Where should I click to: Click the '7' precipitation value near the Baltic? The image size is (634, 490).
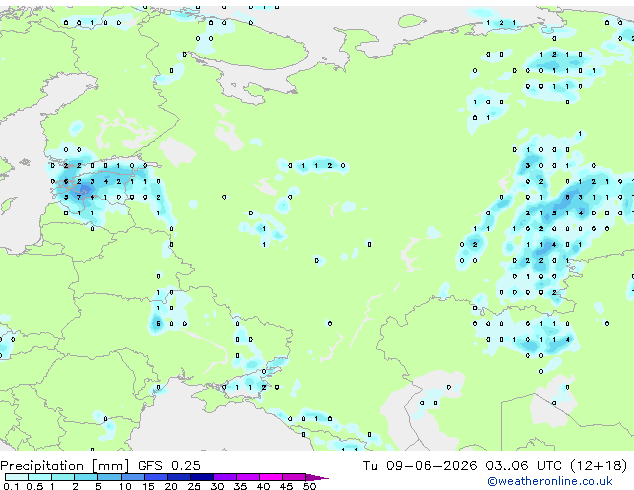pyautogui.click(x=79, y=198)
